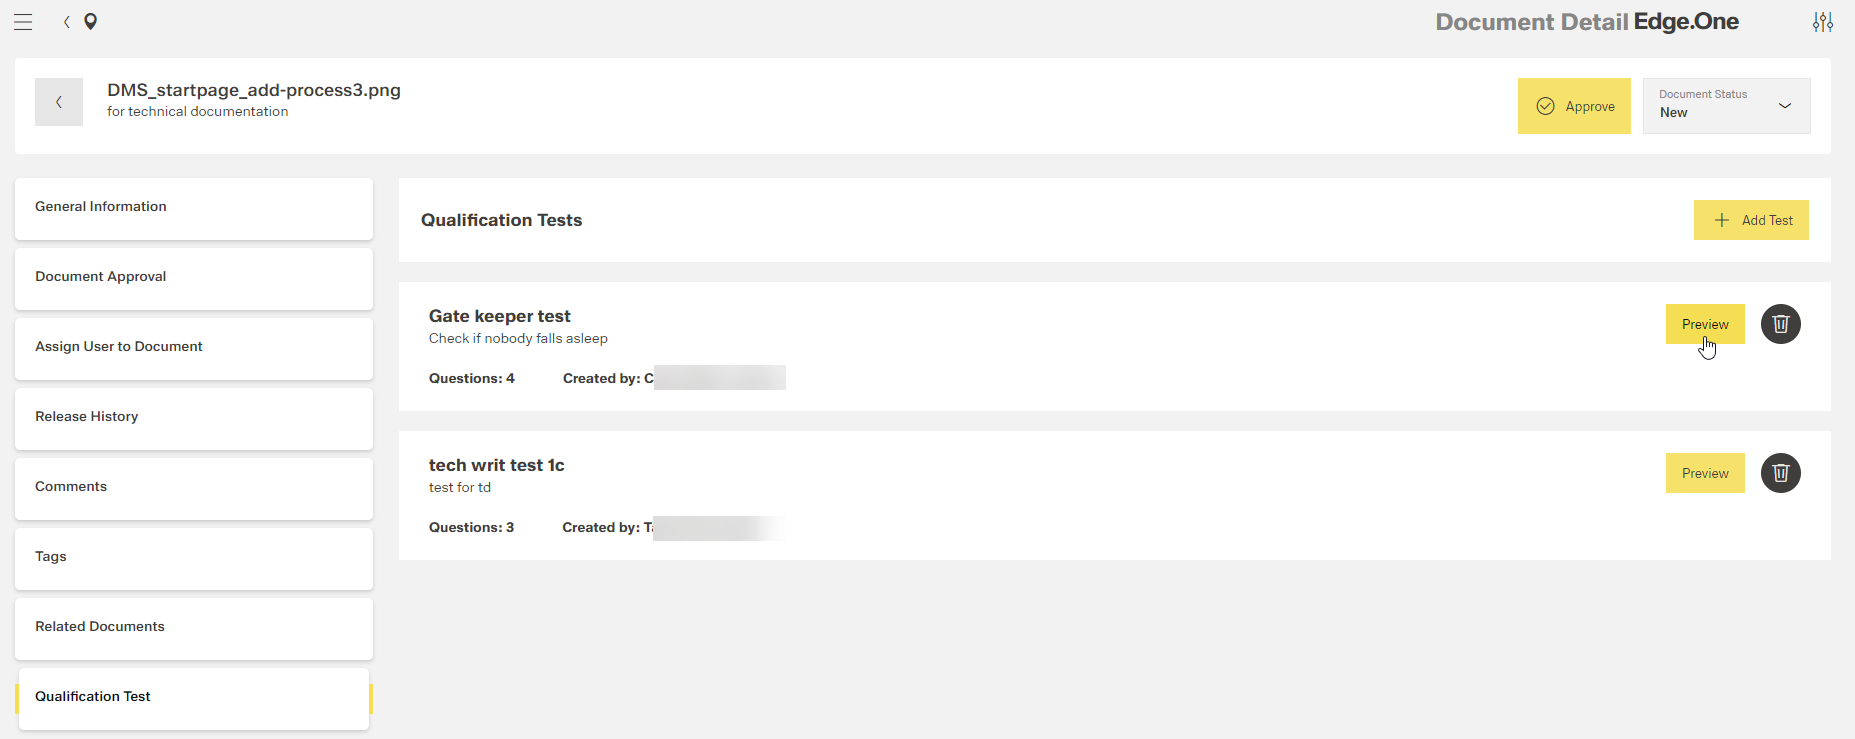The height and width of the screenshot is (739, 1855).
Task: Preview the tech writ test 1c
Action: (1705, 473)
